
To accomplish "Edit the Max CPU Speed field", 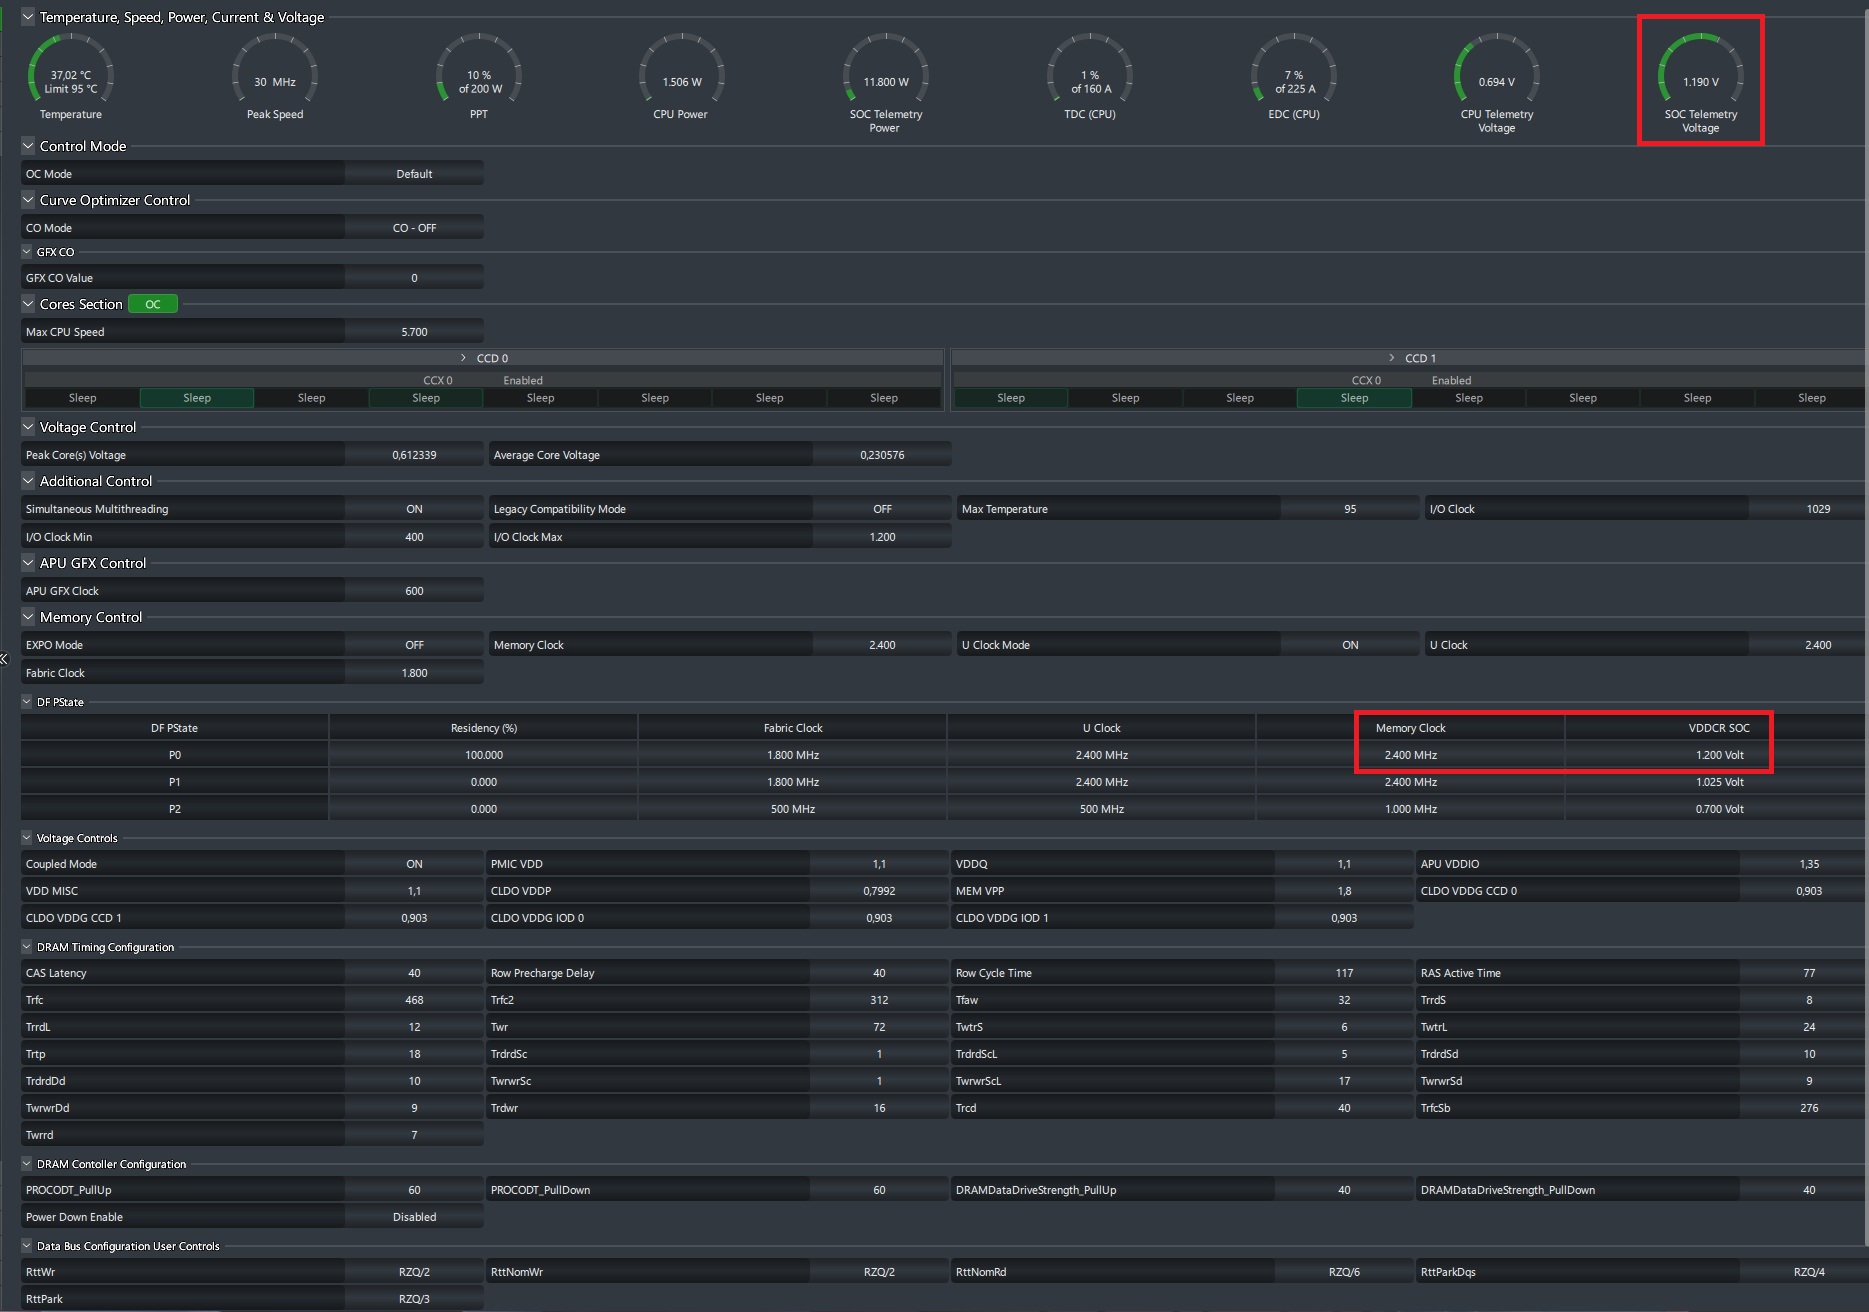I will (x=414, y=332).
